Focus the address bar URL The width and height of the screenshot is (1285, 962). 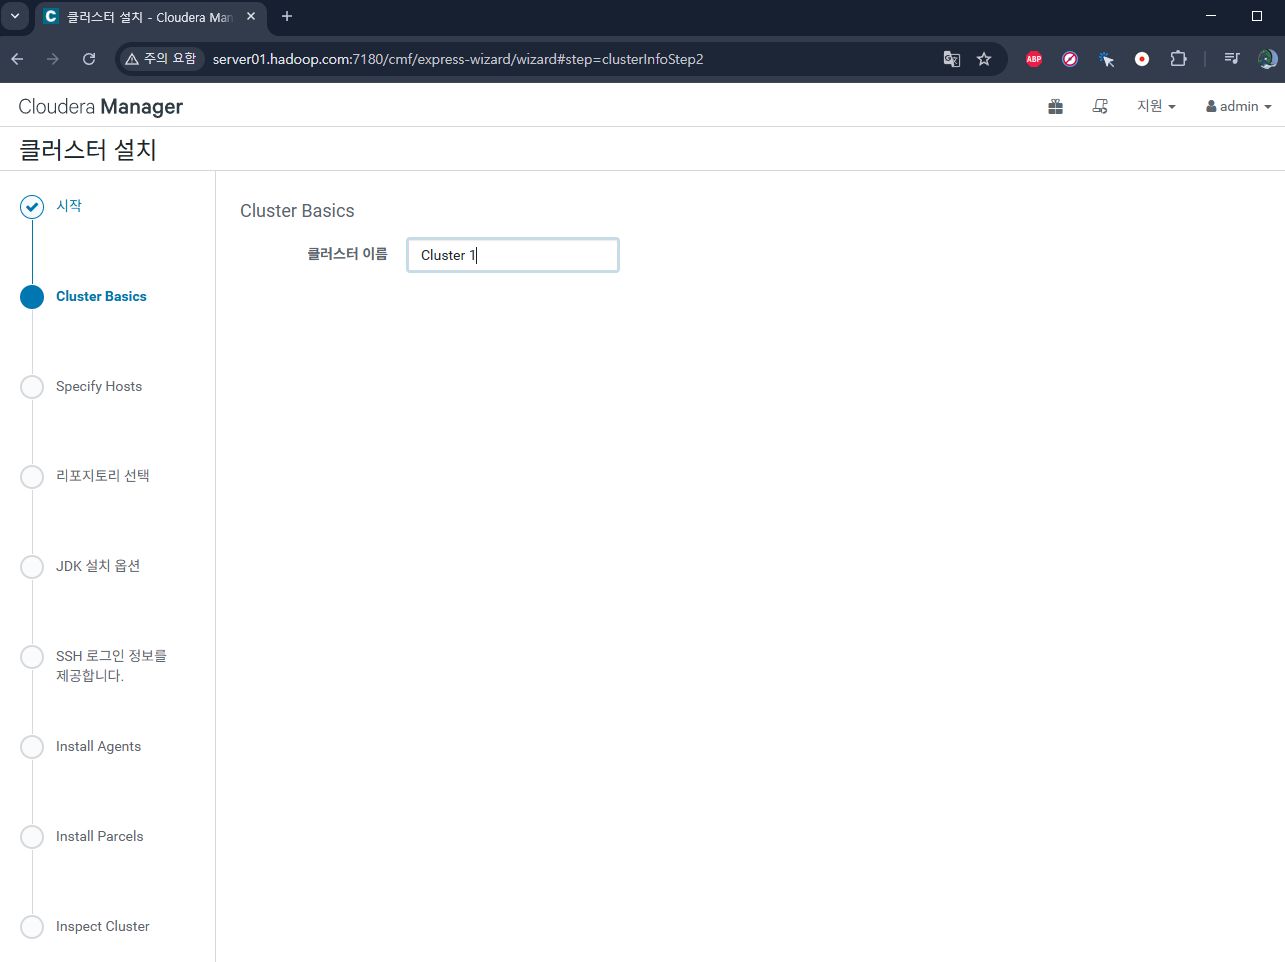click(x=458, y=59)
